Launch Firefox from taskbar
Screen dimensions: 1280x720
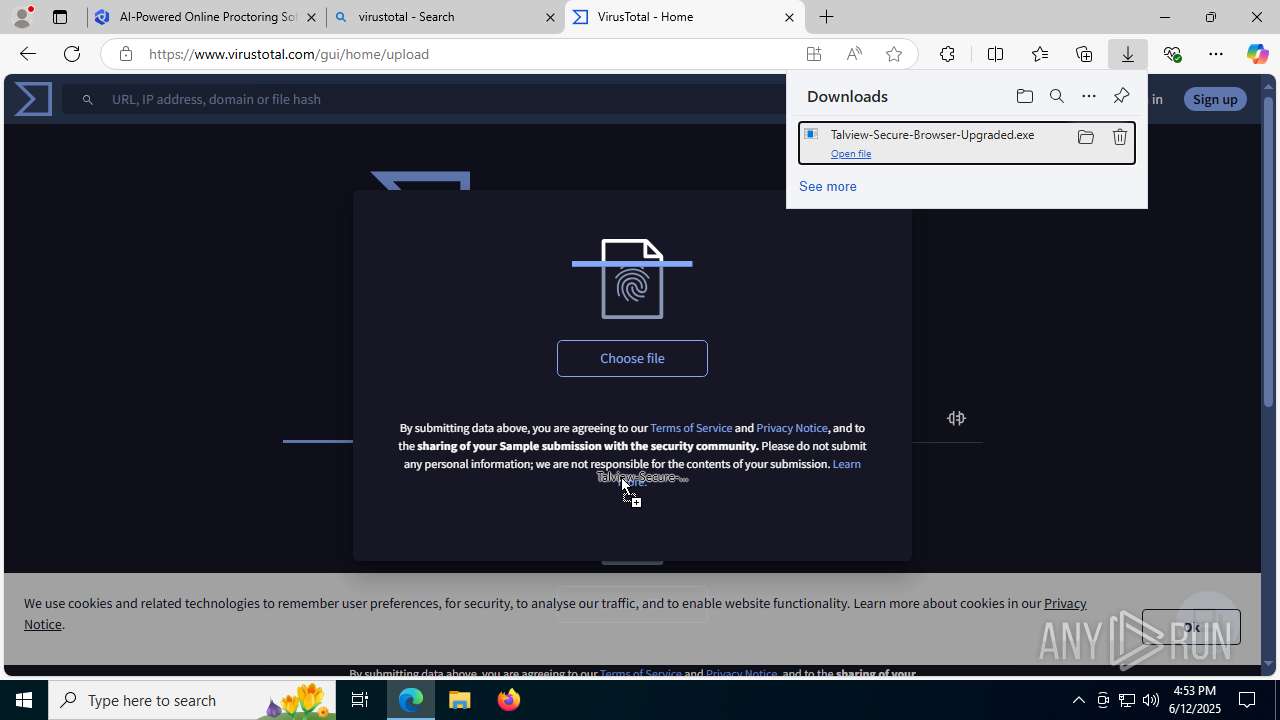509,700
